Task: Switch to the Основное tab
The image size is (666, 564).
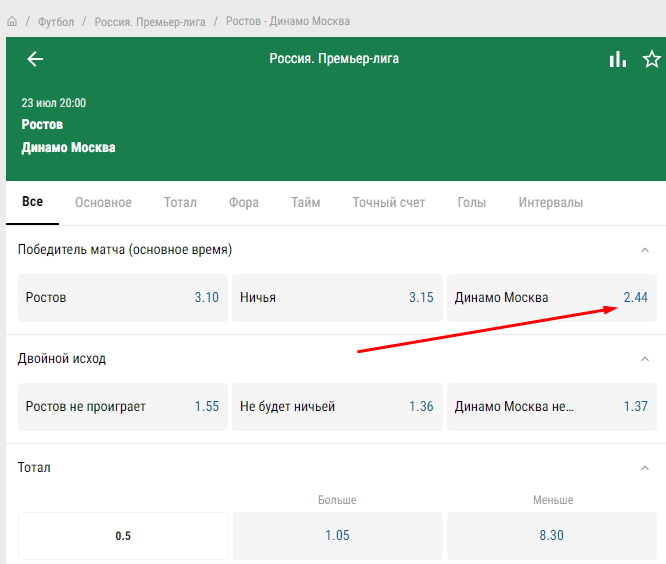Action: 103,203
